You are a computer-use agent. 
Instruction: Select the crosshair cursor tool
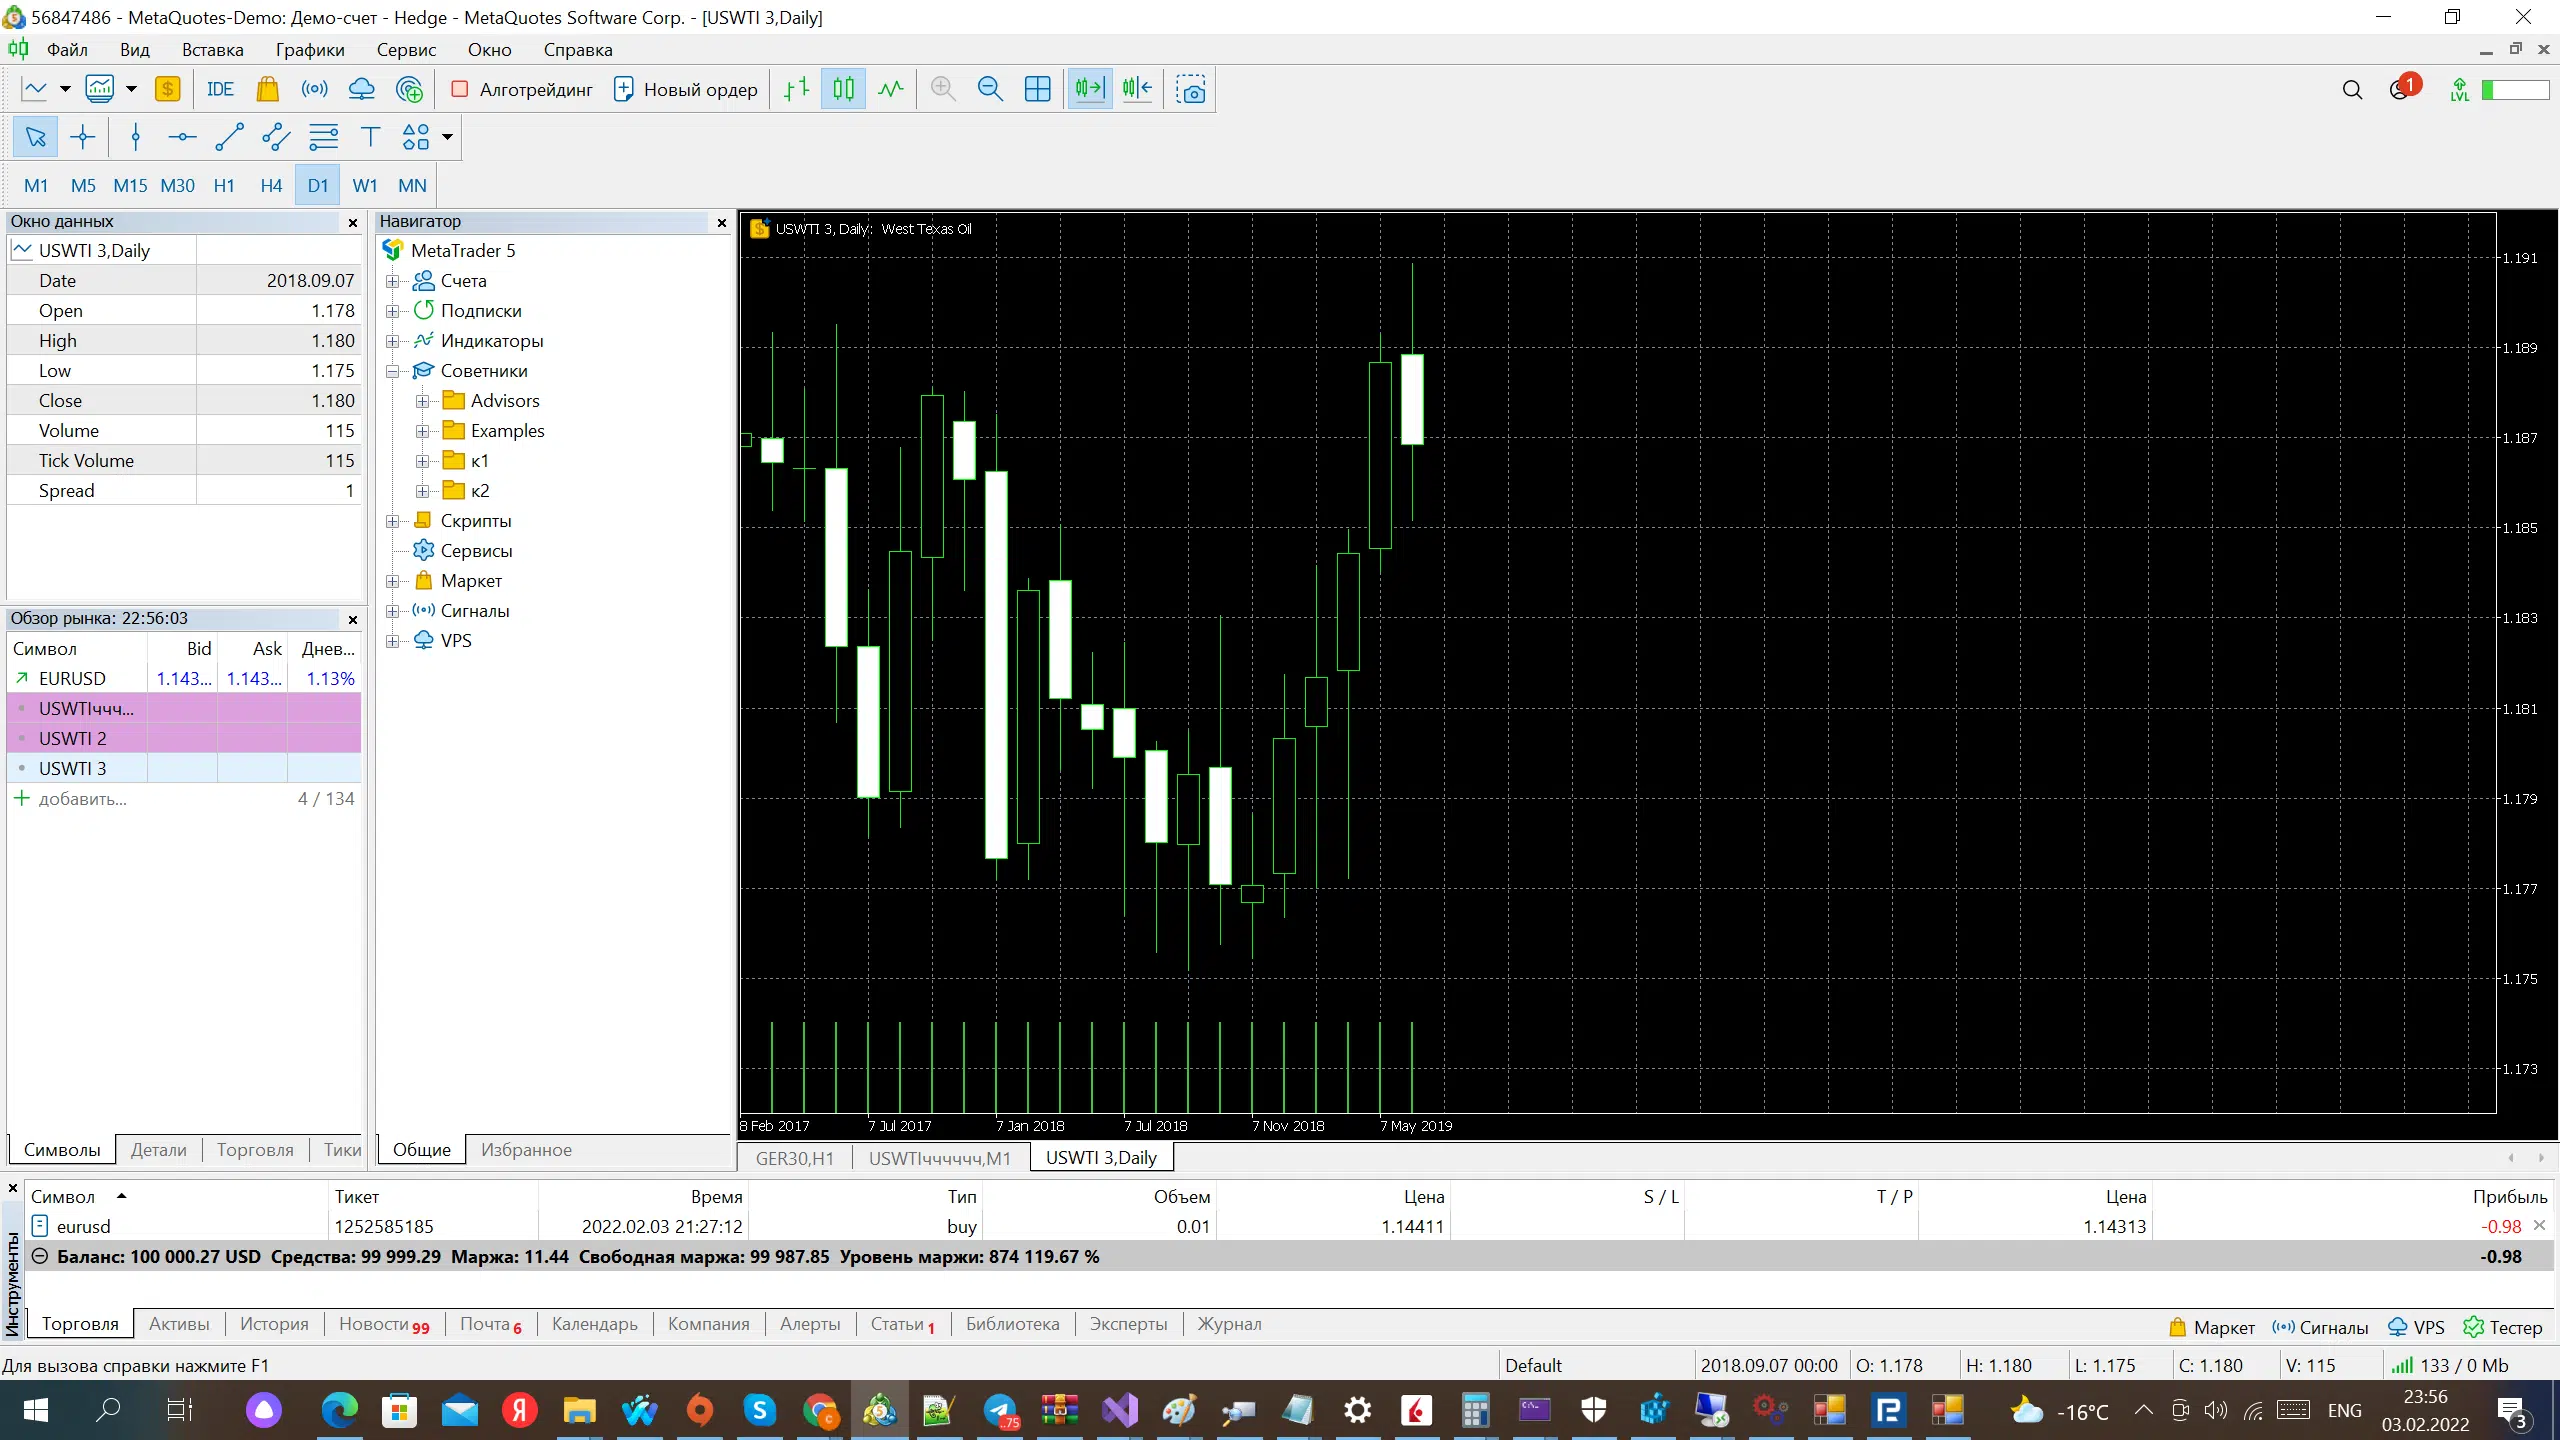tap(83, 137)
